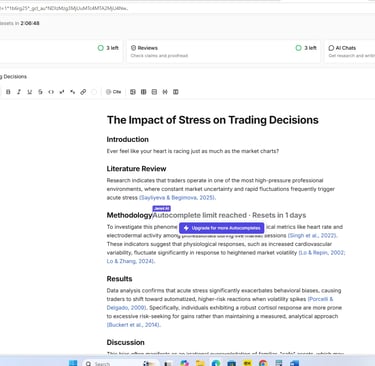The height and width of the screenshot is (366, 375).
Task: Click the merge cells icon in the toolbar
Action: point(165,92)
